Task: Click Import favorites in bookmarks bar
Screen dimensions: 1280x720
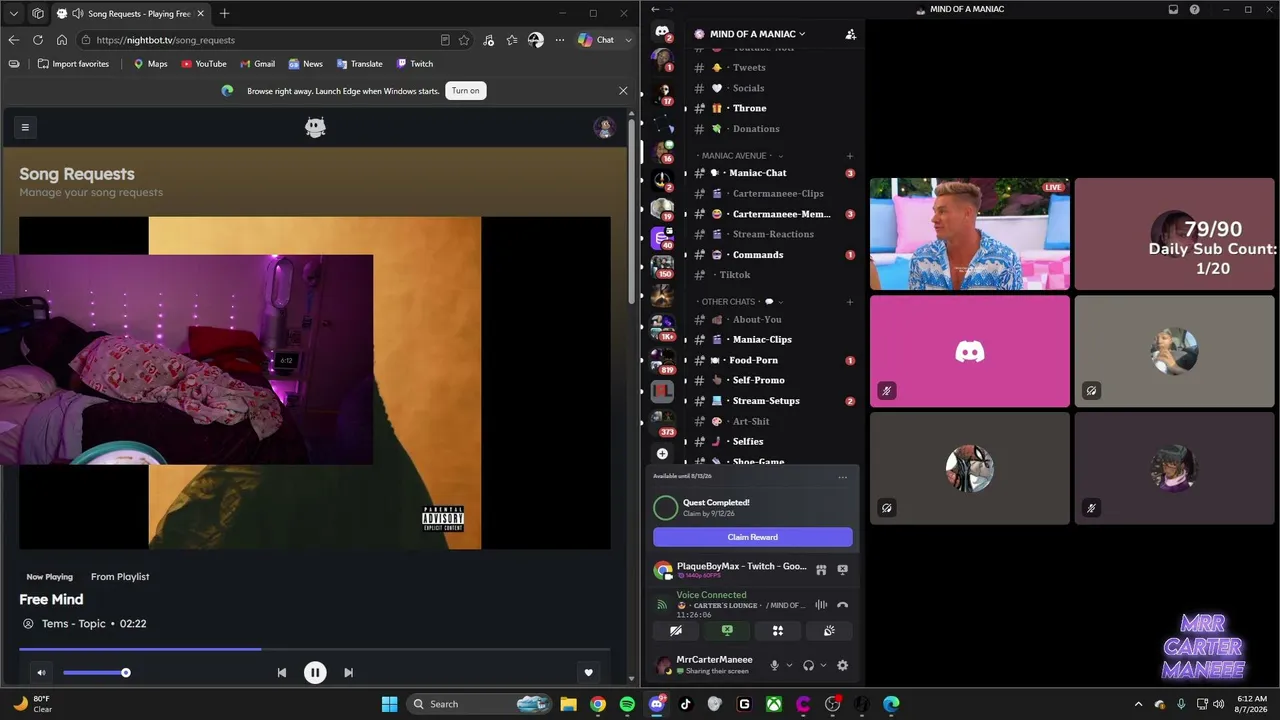Action: (x=73, y=64)
